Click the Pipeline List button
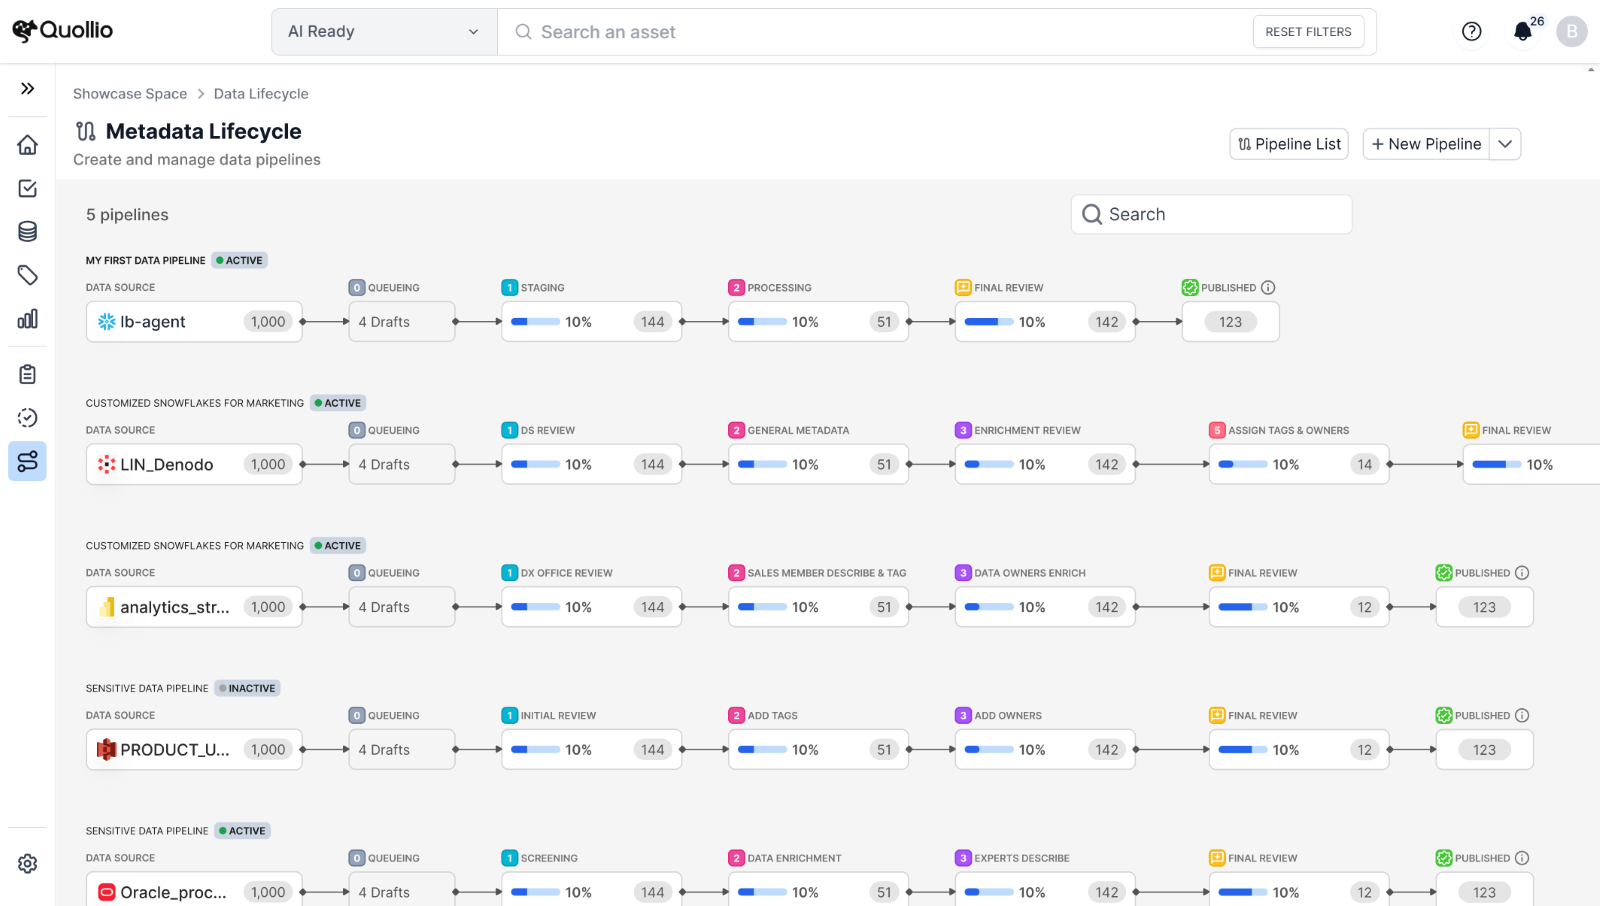The width and height of the screenshot is (1600, 906). [x=1289, y=144]
